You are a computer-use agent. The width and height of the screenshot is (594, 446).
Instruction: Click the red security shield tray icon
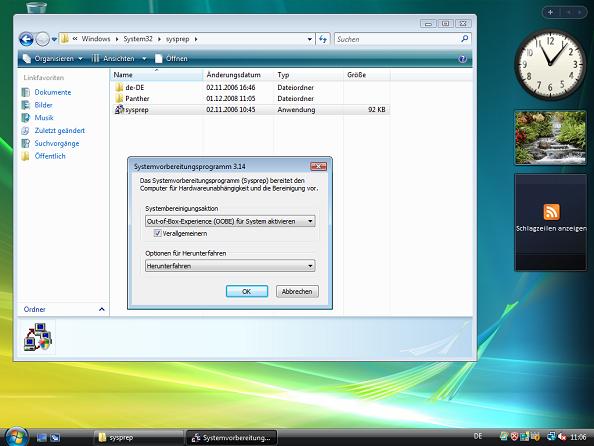514,437
